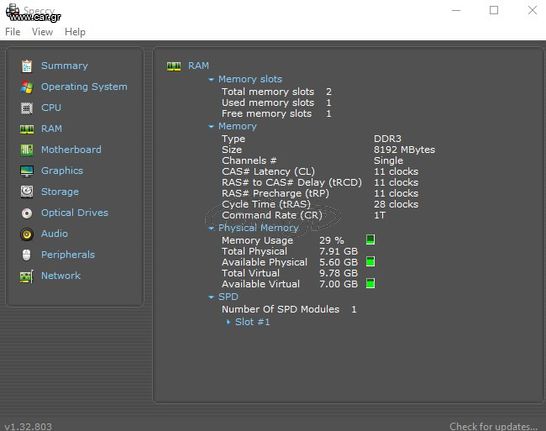The width and height of the screenshot is (546, 431).
Task: Click the Motherboard icon
Action: point(27,150)
